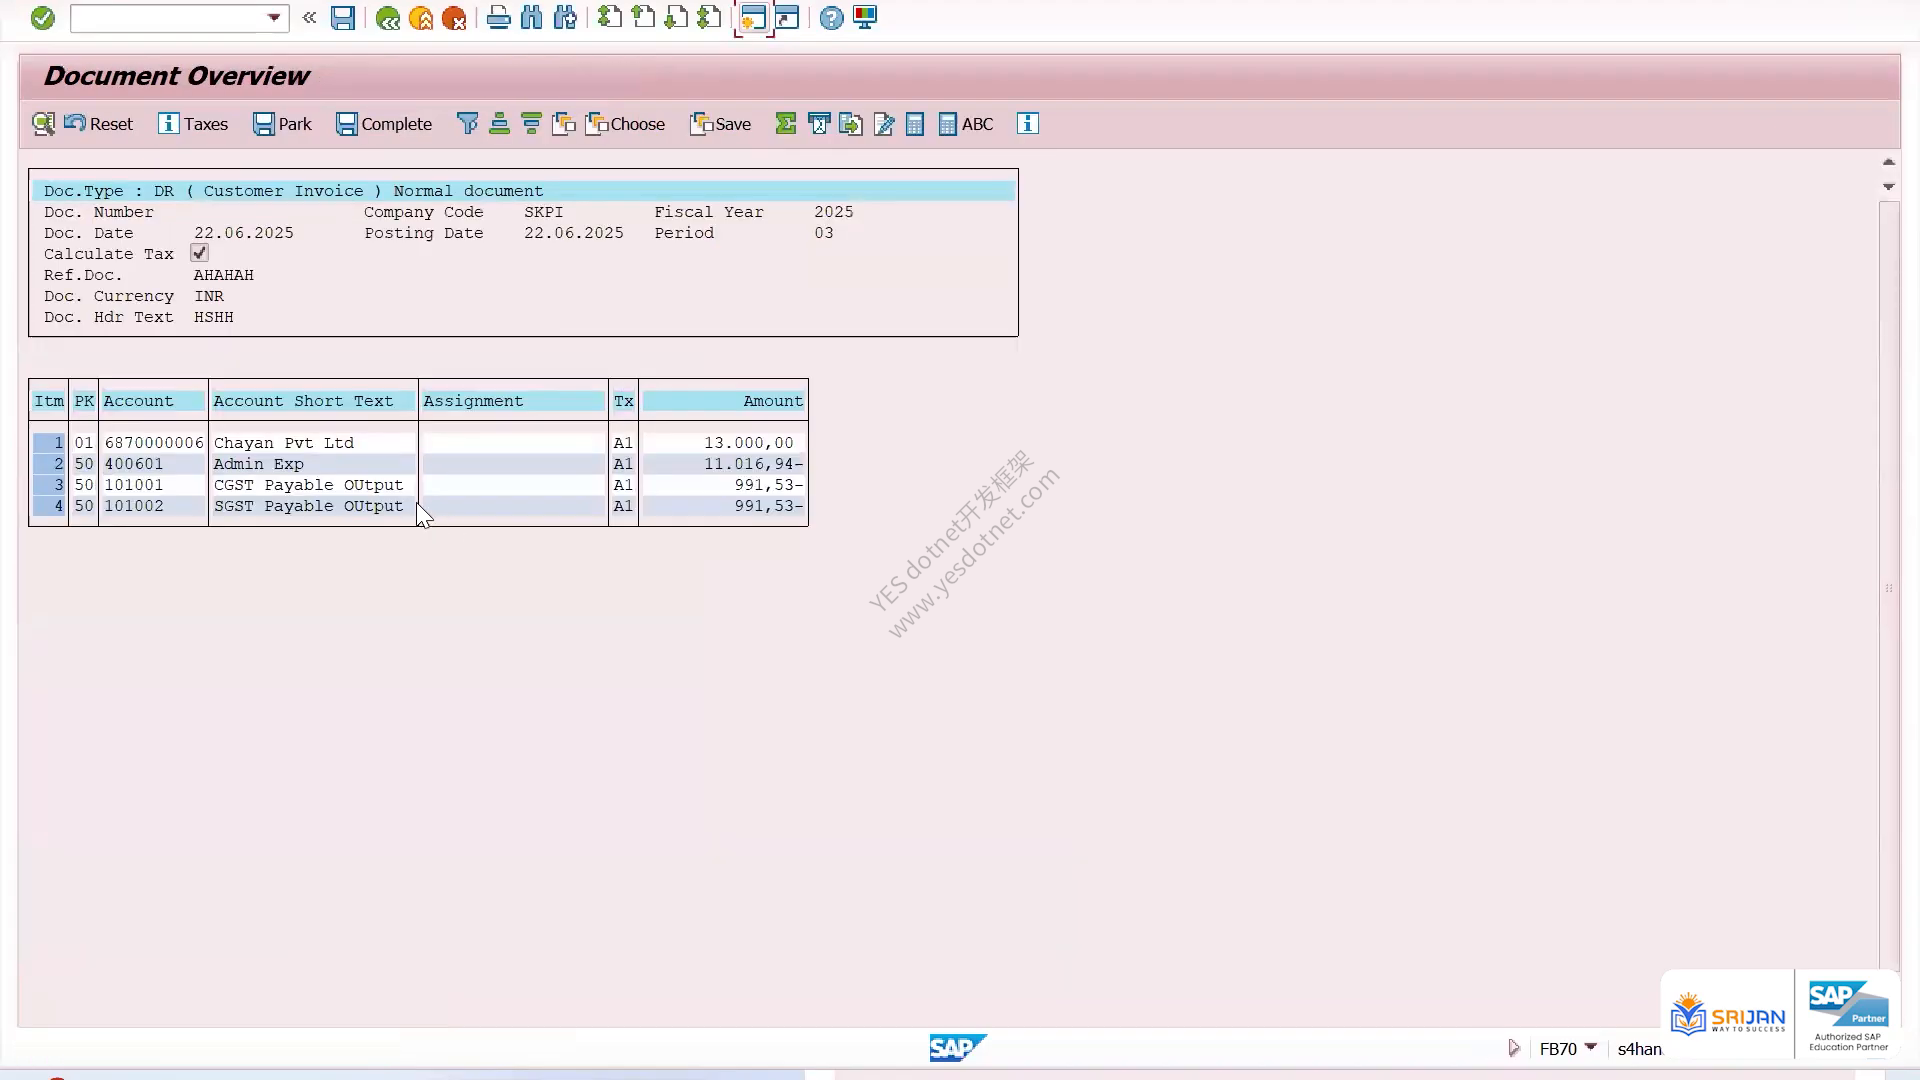This screenshot has height=1080, width=1920.
Task: Open the FB70 transaction dropdown arrow
Action: pyautogui.click(x=1591, y=1047)
